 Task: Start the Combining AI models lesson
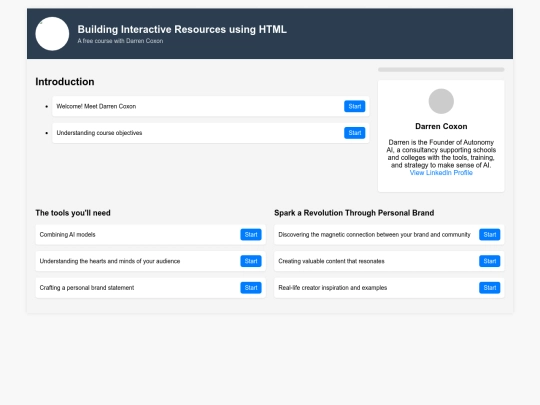[251, 235]
